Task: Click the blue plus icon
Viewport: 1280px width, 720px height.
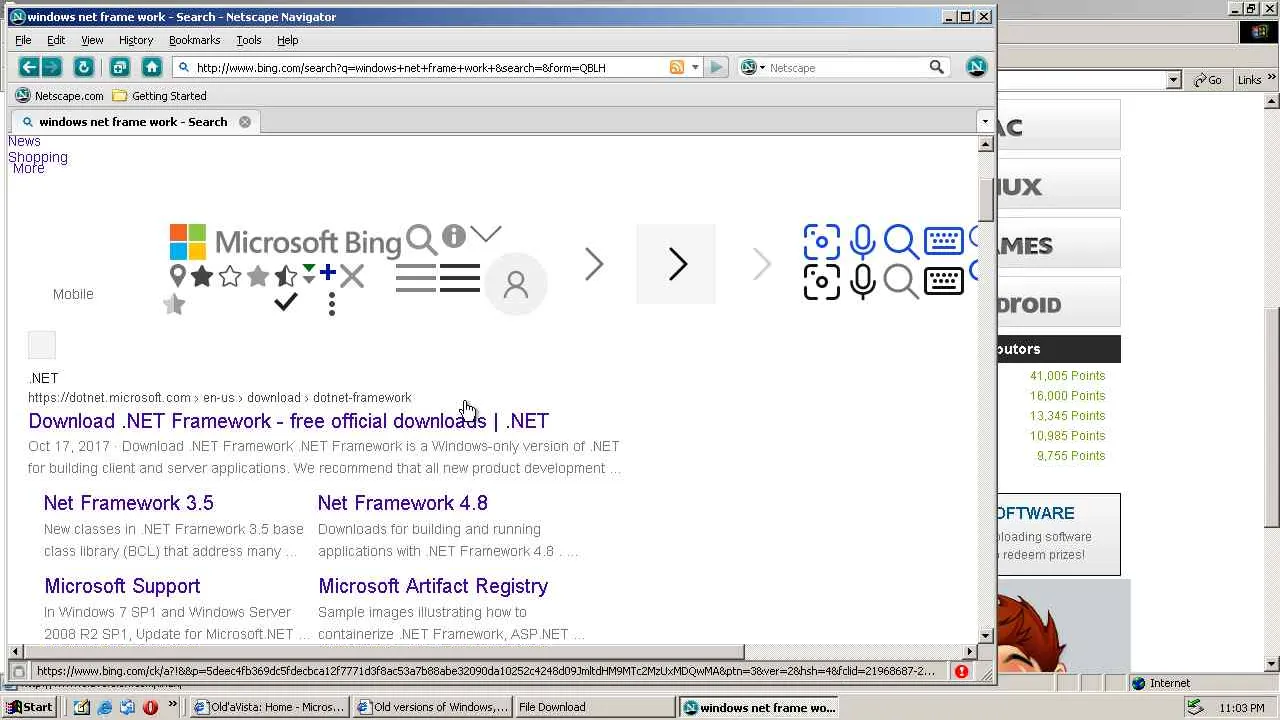Action: coord(327,272)
